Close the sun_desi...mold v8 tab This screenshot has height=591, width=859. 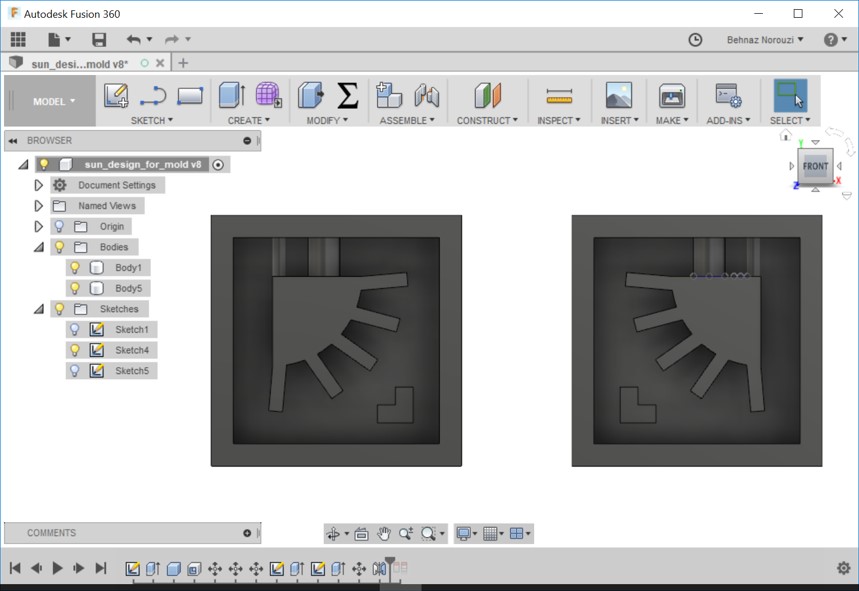(x=160, y=63)
